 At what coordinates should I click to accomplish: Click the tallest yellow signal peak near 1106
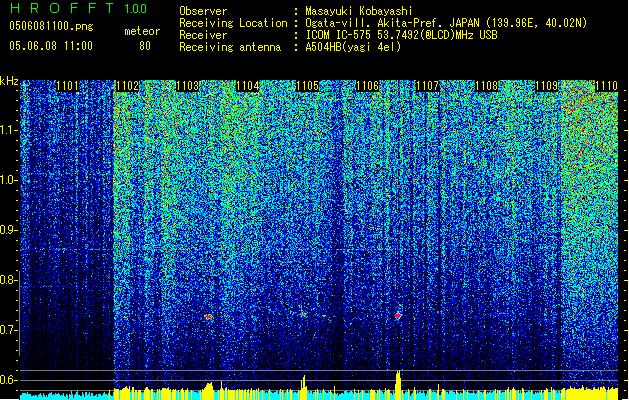(398, 384)
